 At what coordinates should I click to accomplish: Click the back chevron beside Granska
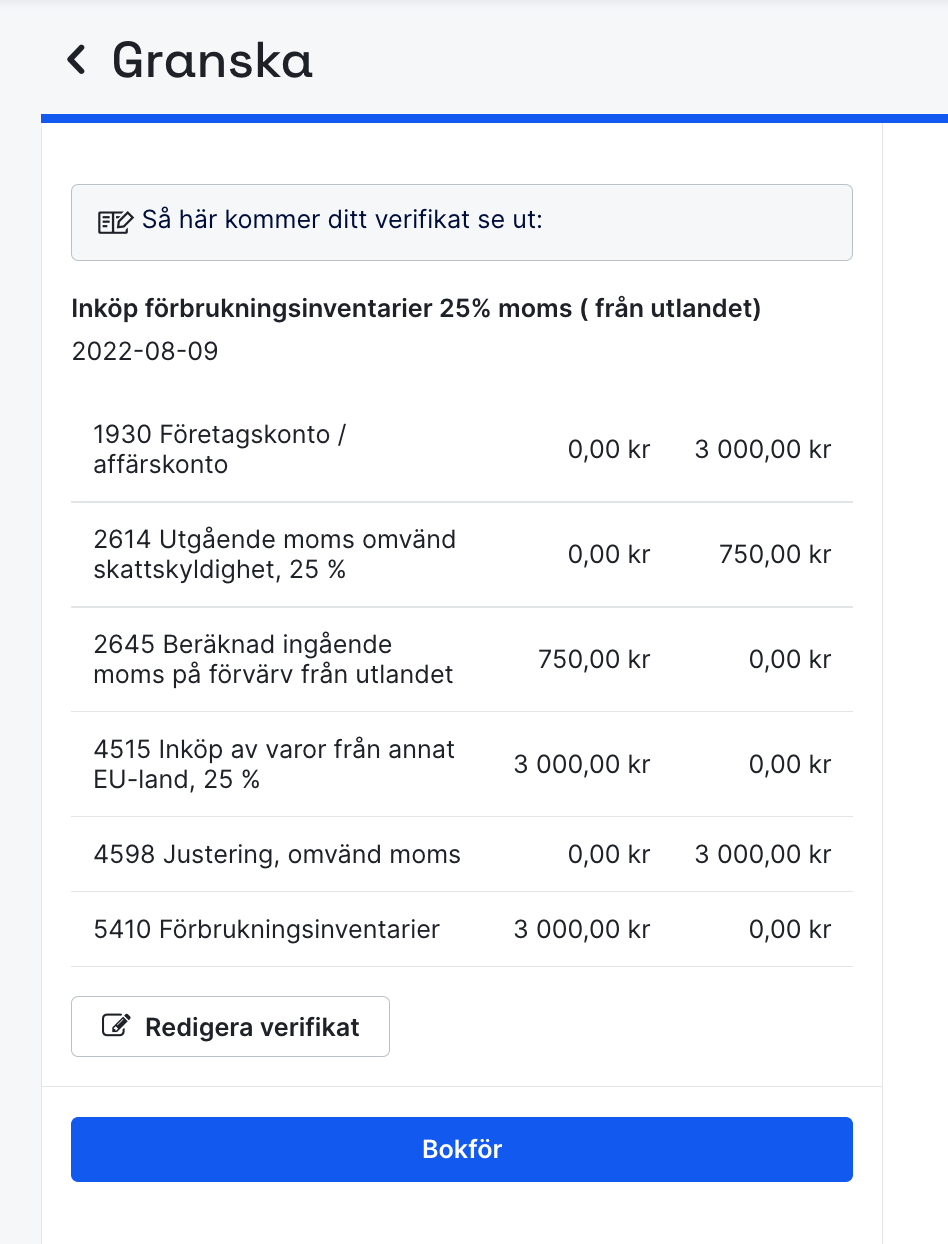point(74,61)
